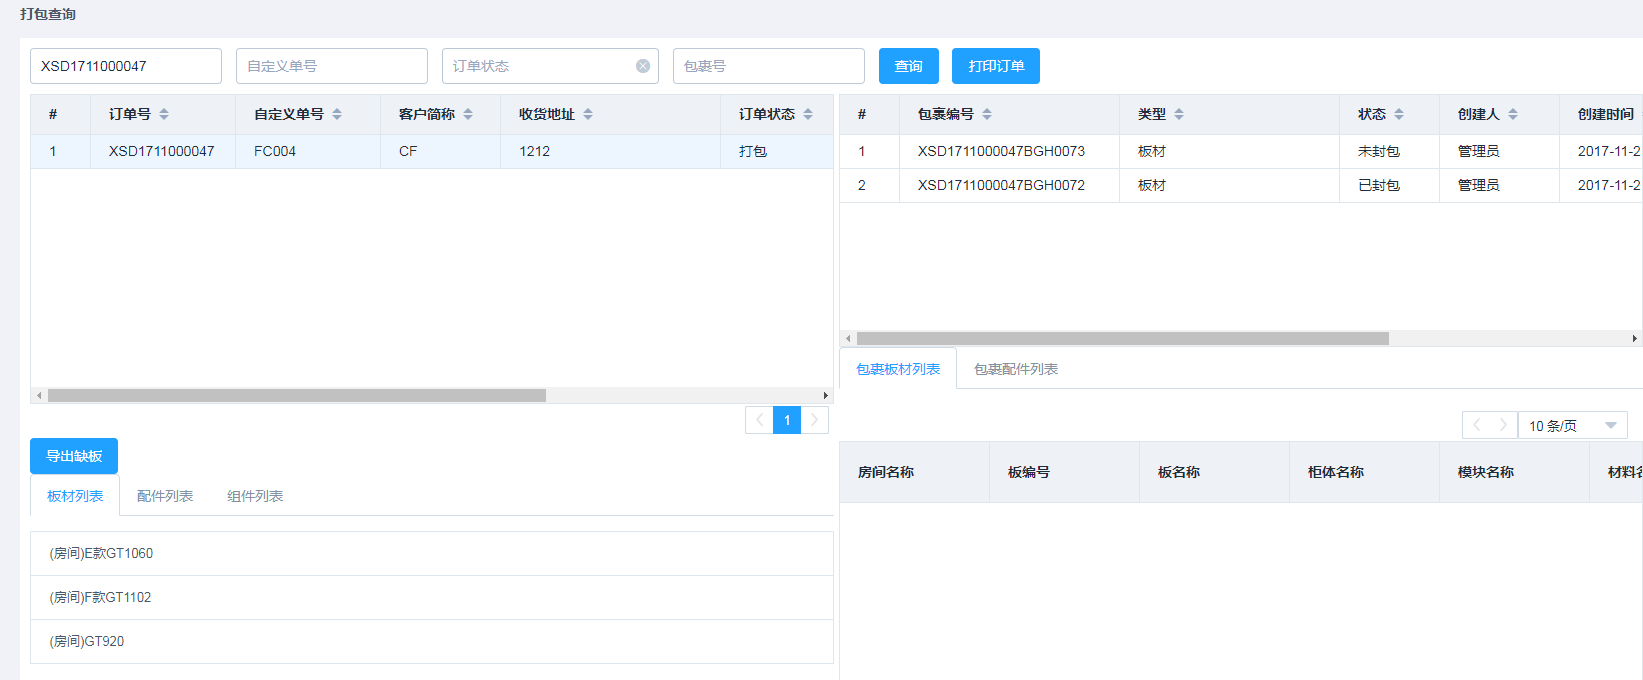Sort by 自定义单号 column arrows
The image size is (1643, 680).
[337, 114]
